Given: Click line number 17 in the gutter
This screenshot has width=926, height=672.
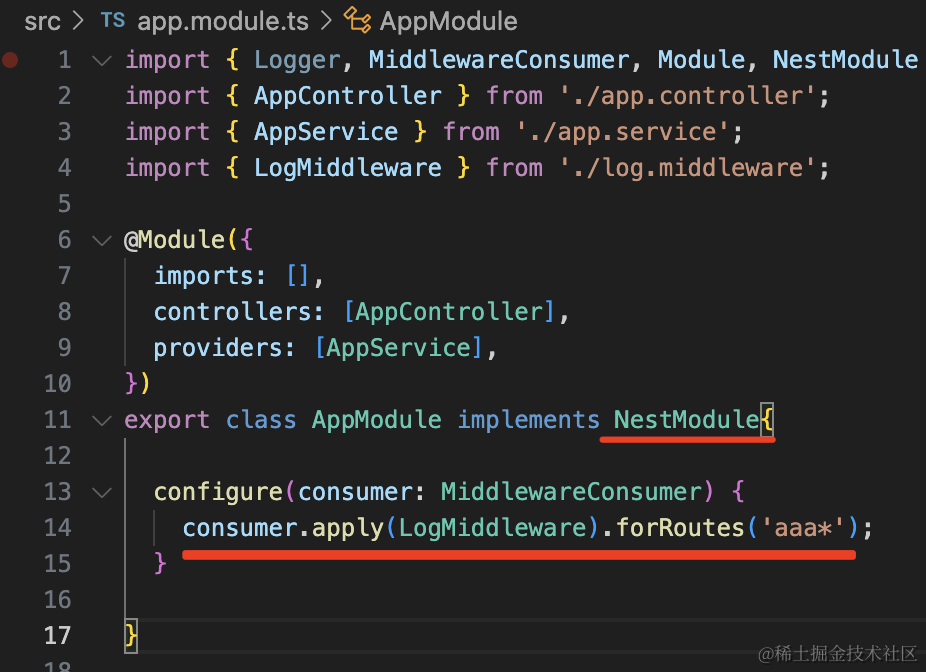Looking at the screenshot, I should [58, 635].
